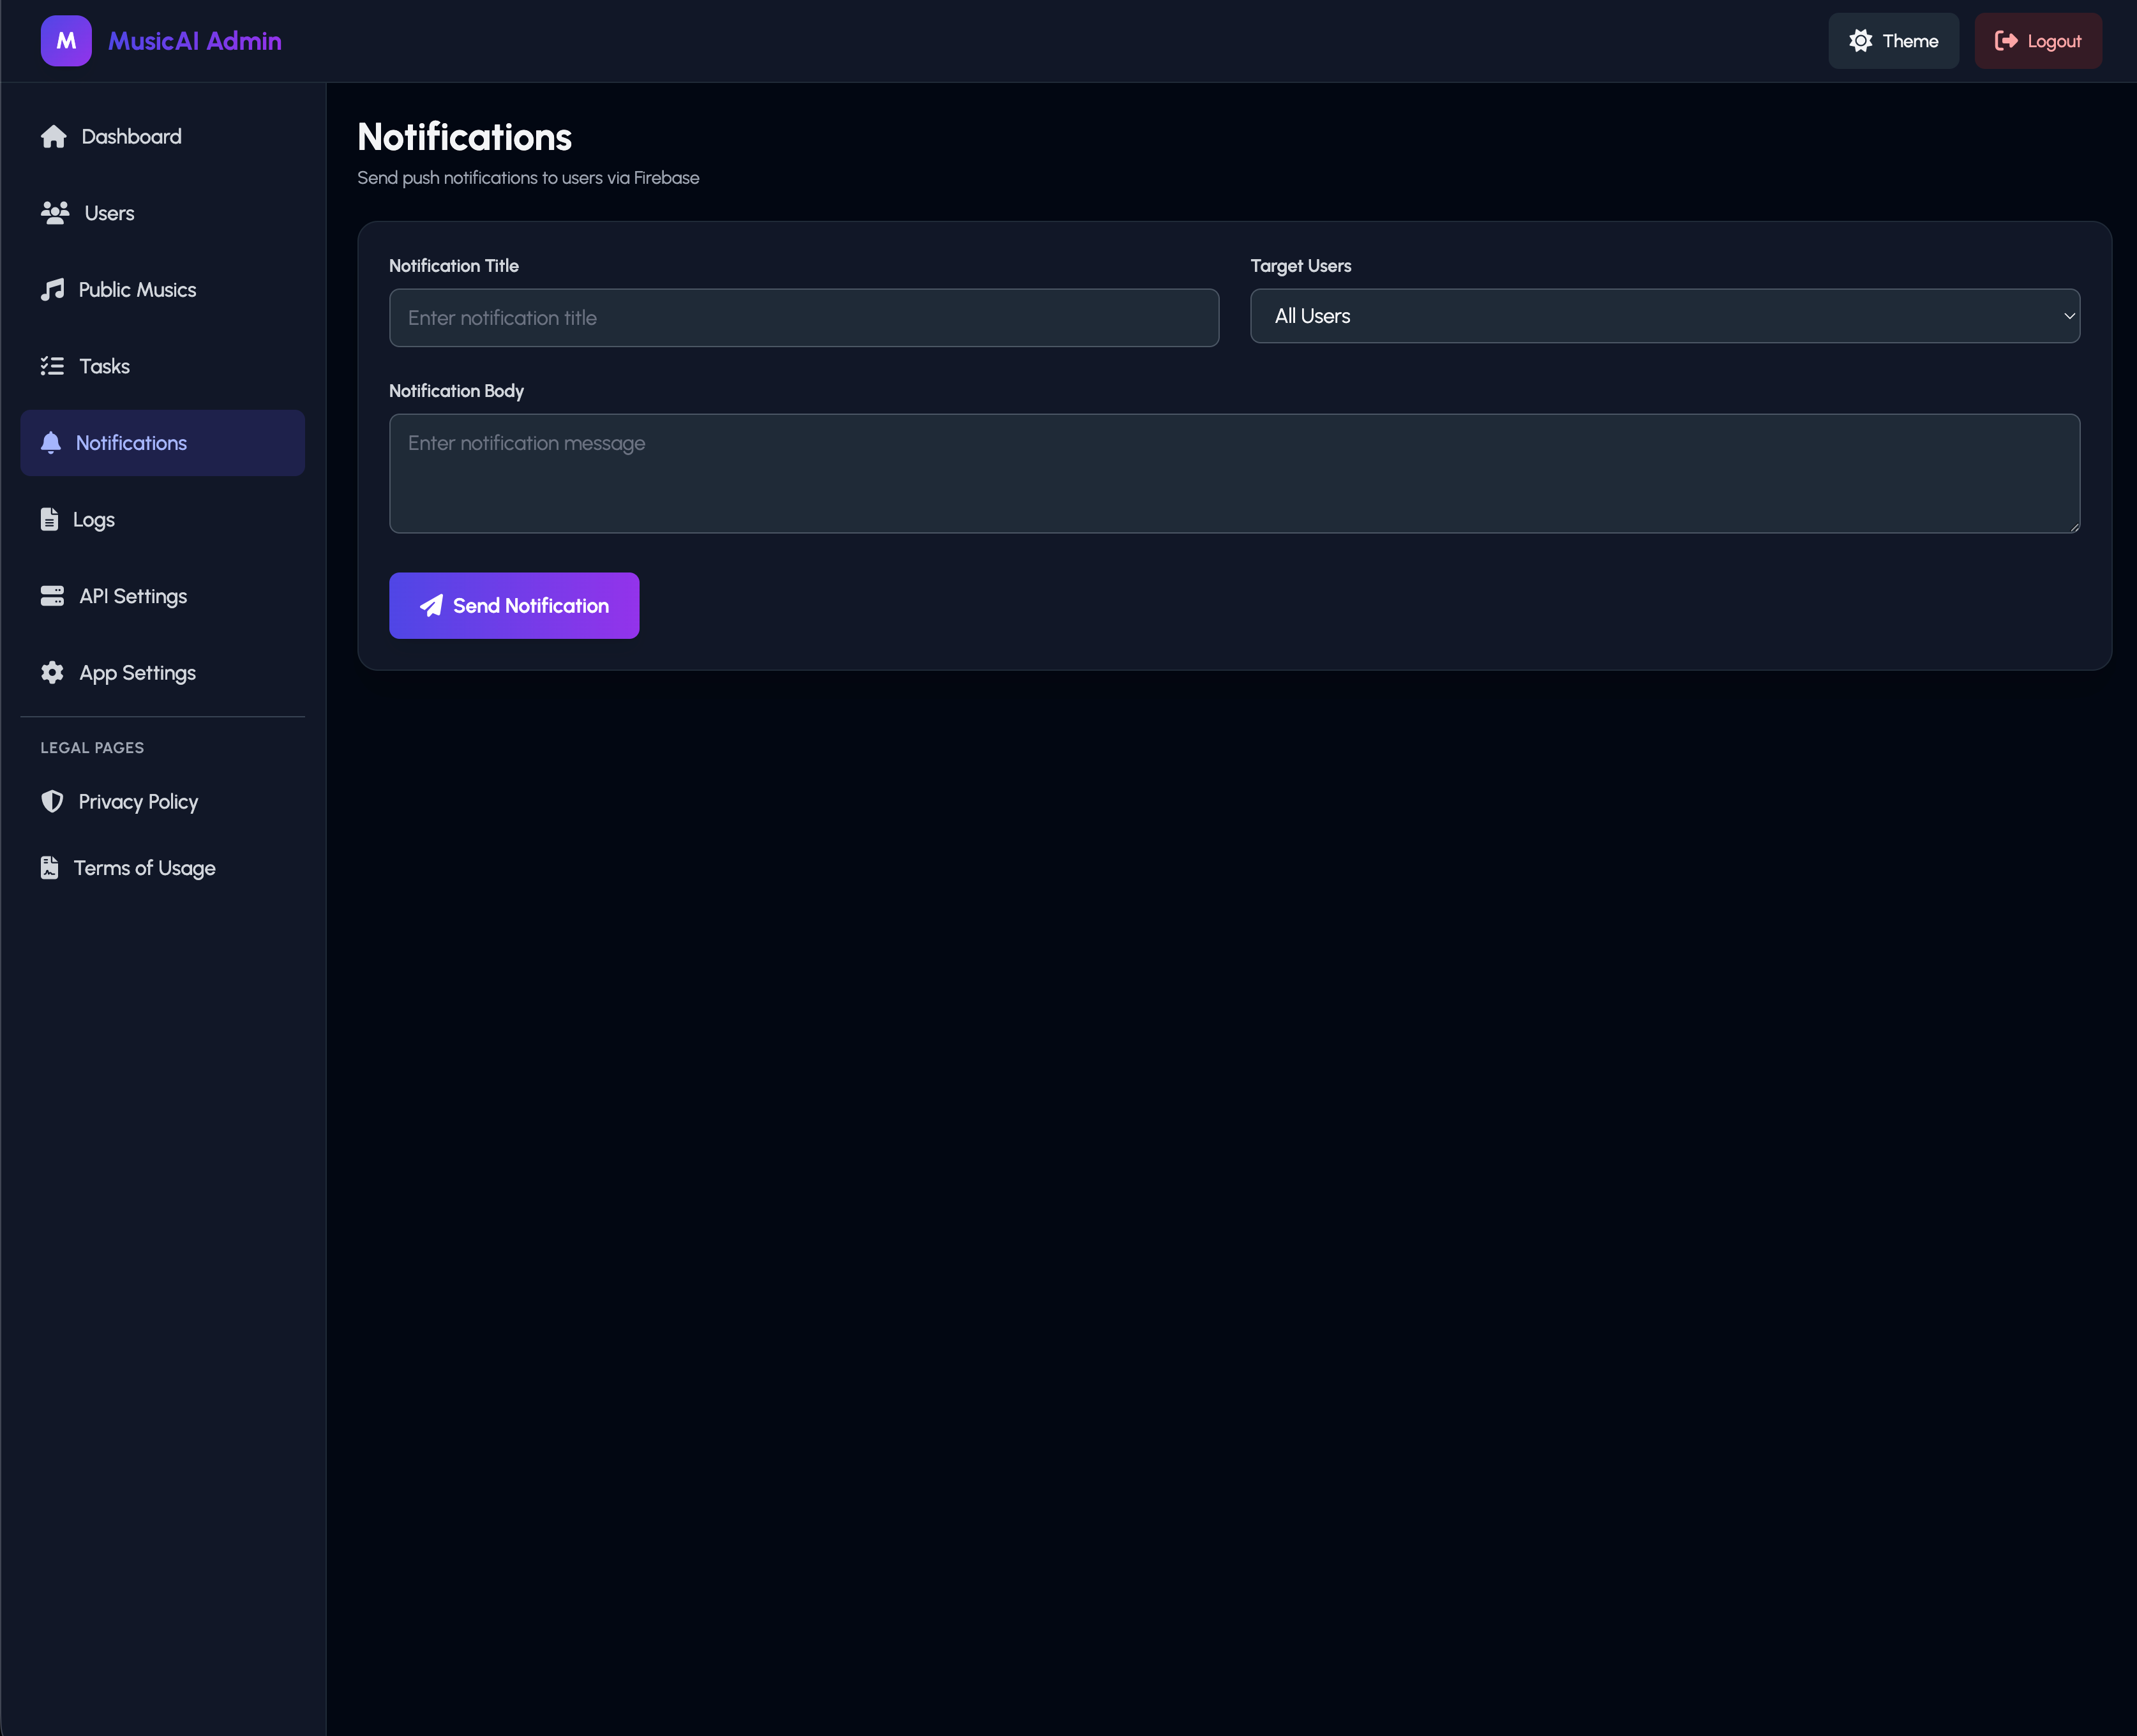The height and width of the screenshot is (1736, 2137).
Task: Click the API Settings server icon
Action: point(52,596)
